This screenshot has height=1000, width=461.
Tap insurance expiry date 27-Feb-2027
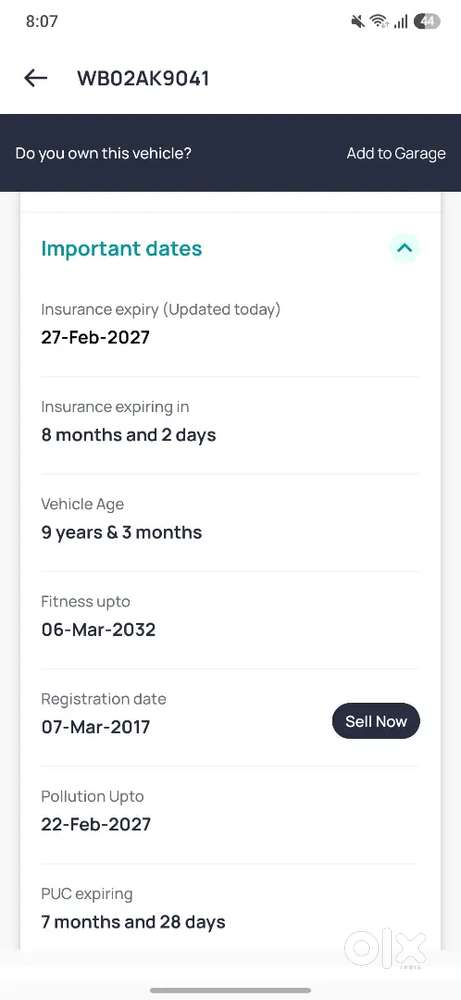tap(95, 337)
